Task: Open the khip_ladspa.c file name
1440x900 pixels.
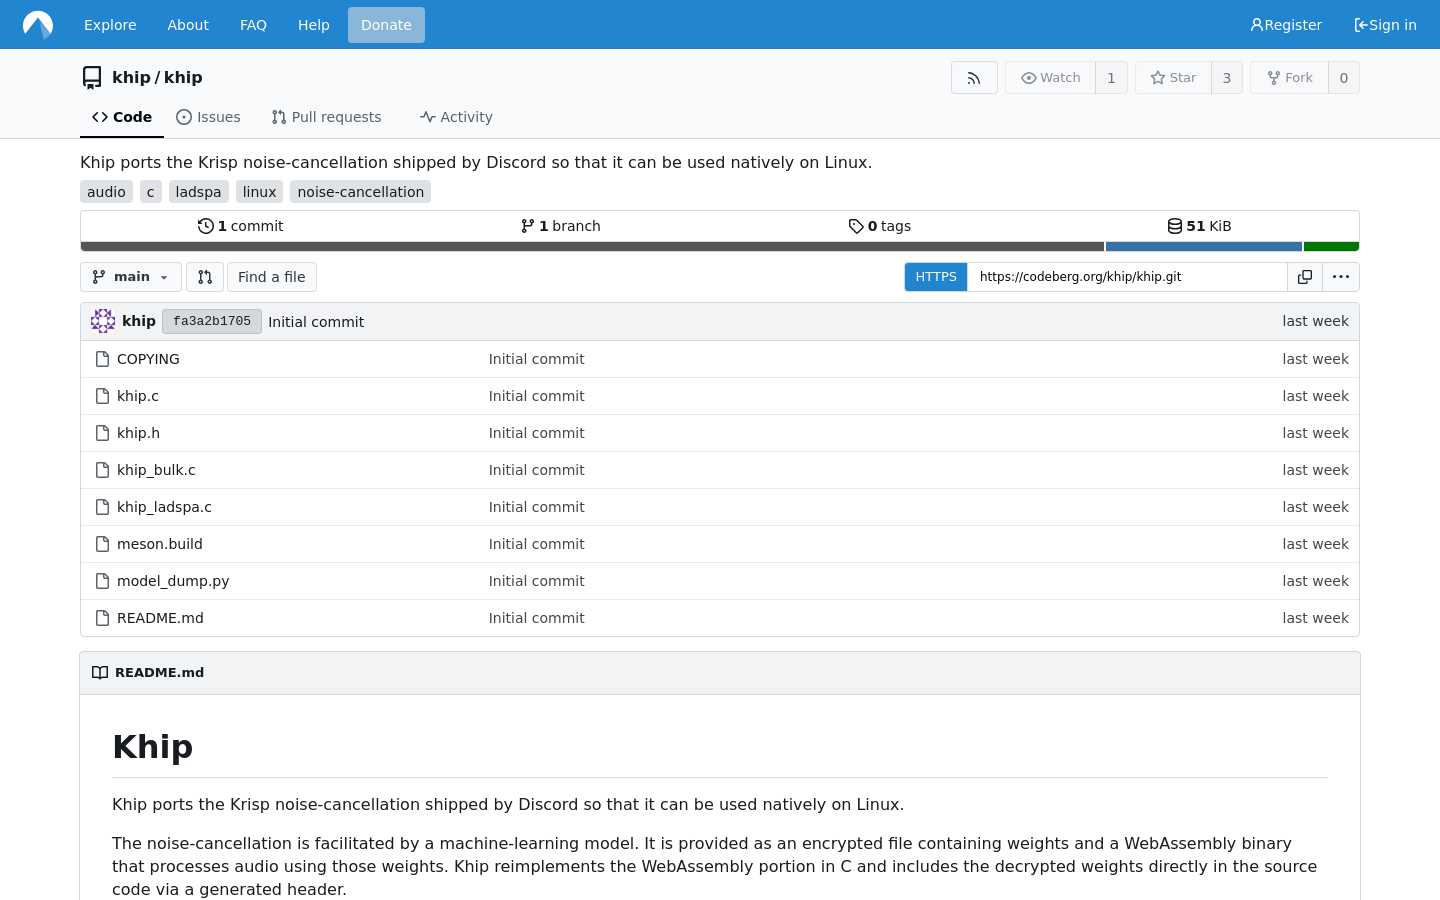Action: point(164,507)
